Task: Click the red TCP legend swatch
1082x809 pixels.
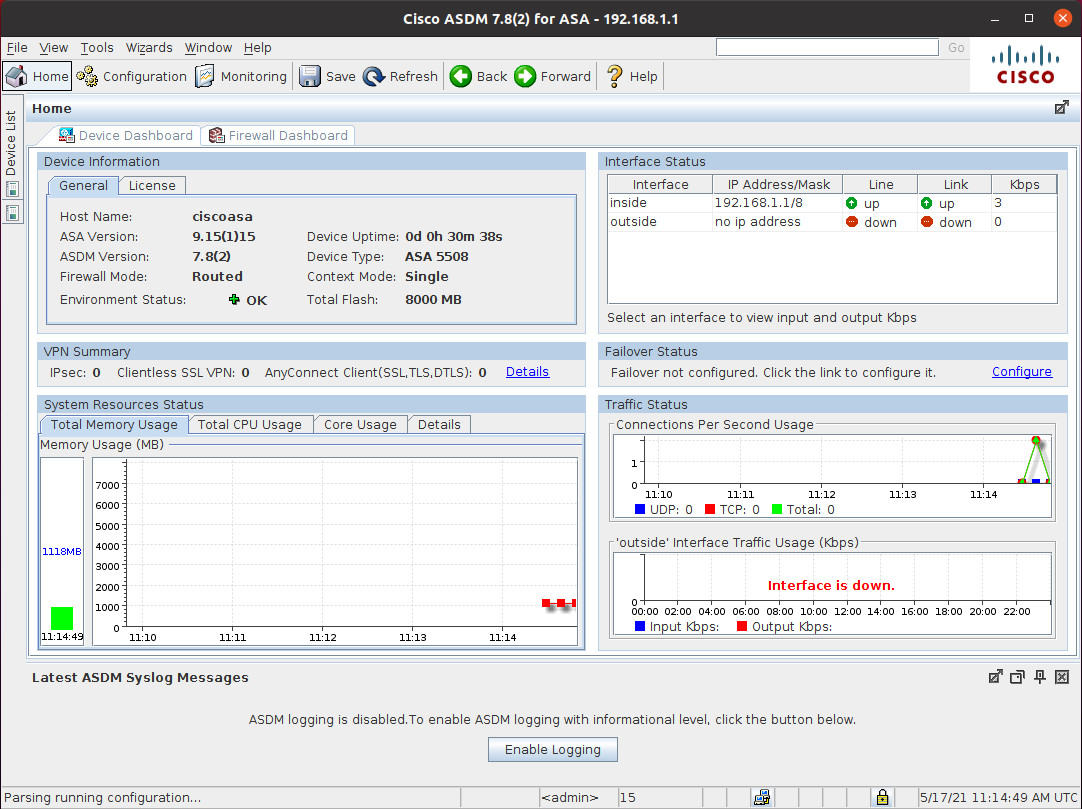Action: pyautogui.click(x=709, y=509)
